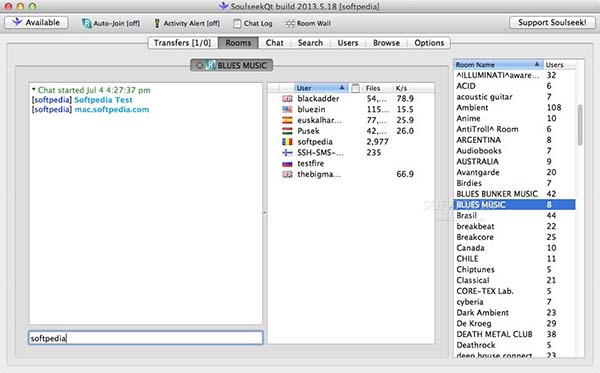Open the Users tab
600x373 pixels.
pos(348,43)
